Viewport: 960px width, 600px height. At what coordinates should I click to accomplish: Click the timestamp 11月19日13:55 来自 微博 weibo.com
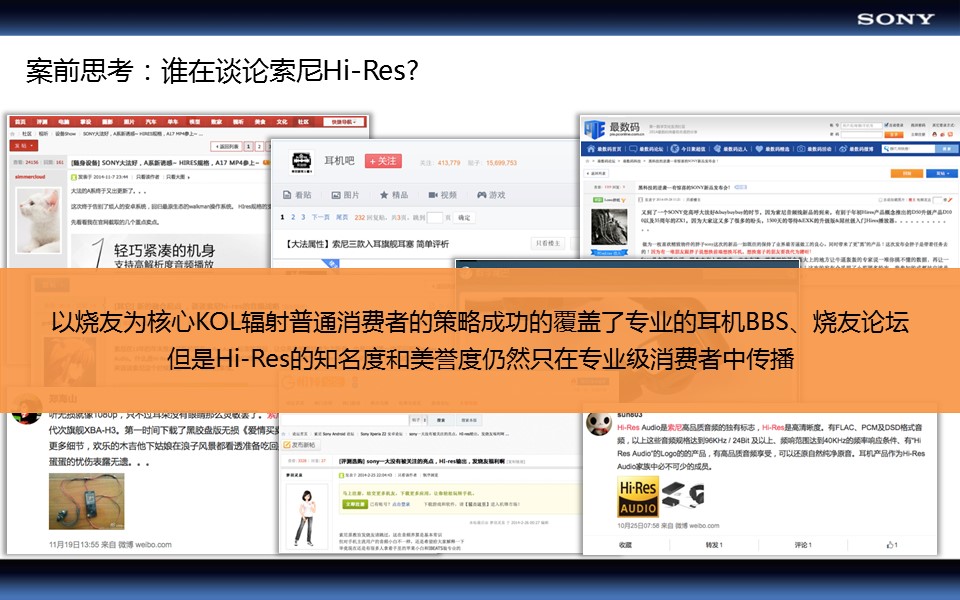click(x=110, y=544)
